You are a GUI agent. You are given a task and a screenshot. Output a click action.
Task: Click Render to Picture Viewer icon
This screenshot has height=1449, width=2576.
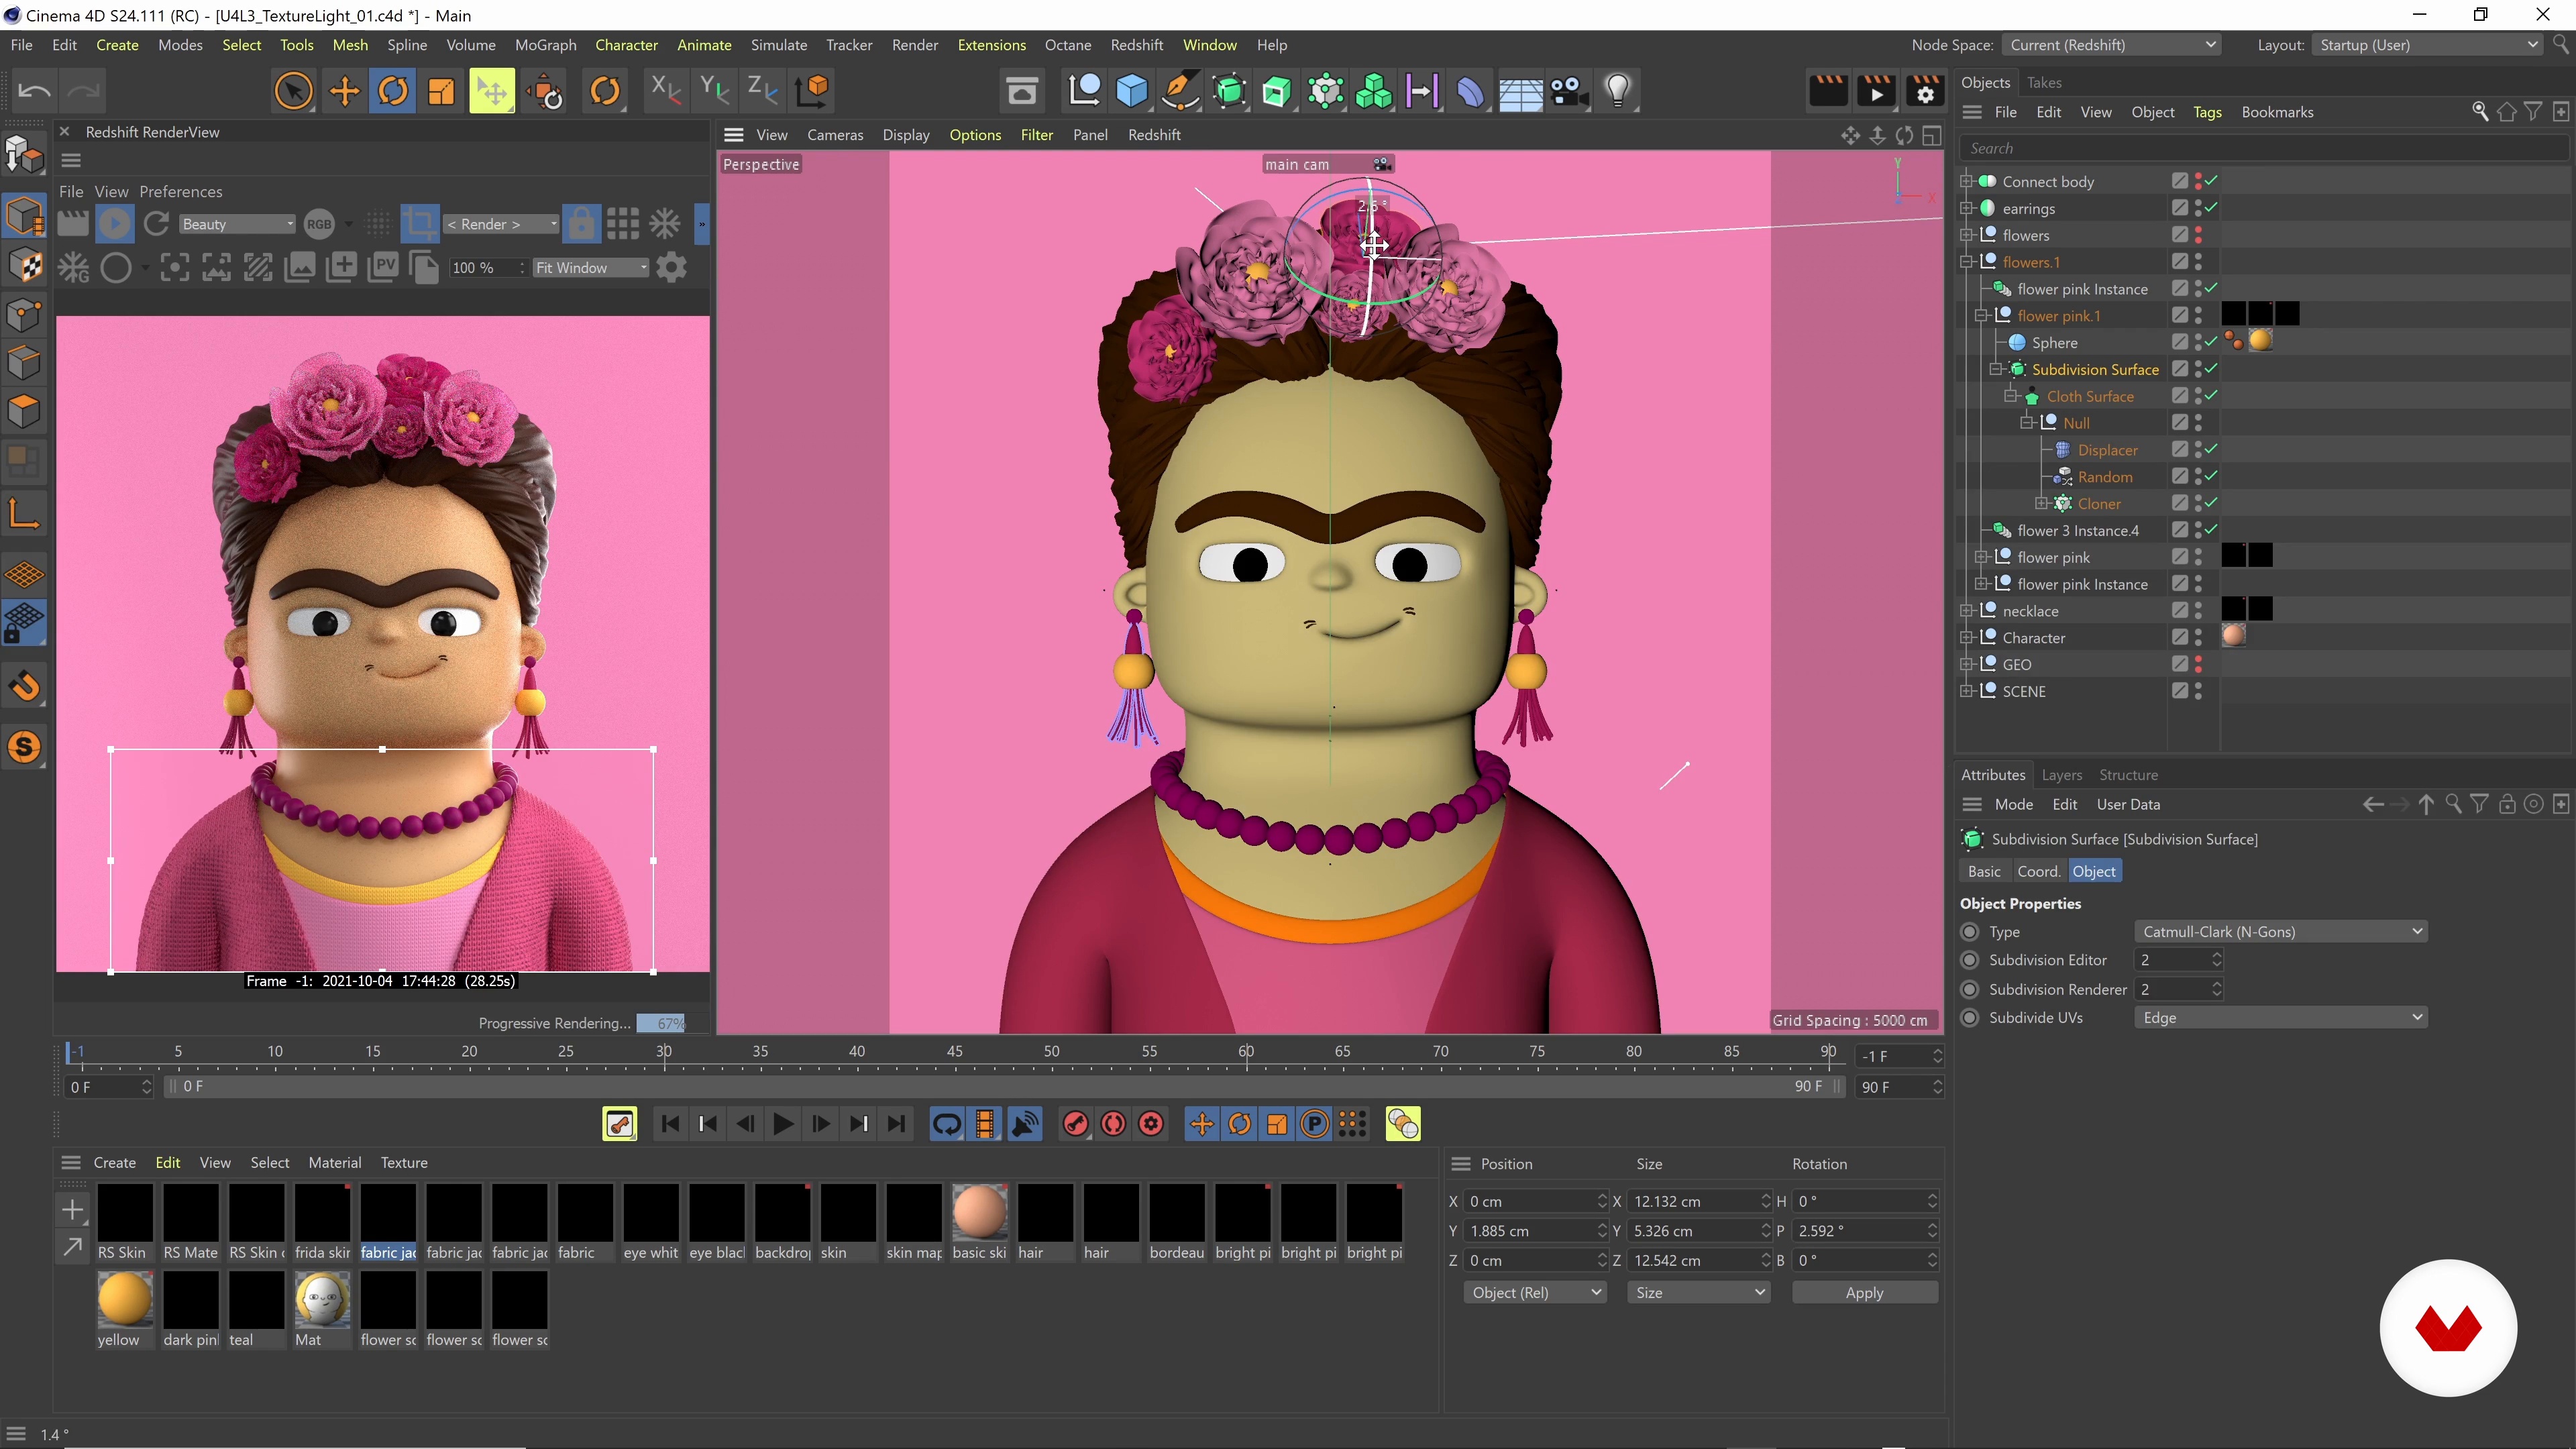tap(1876, 91)
